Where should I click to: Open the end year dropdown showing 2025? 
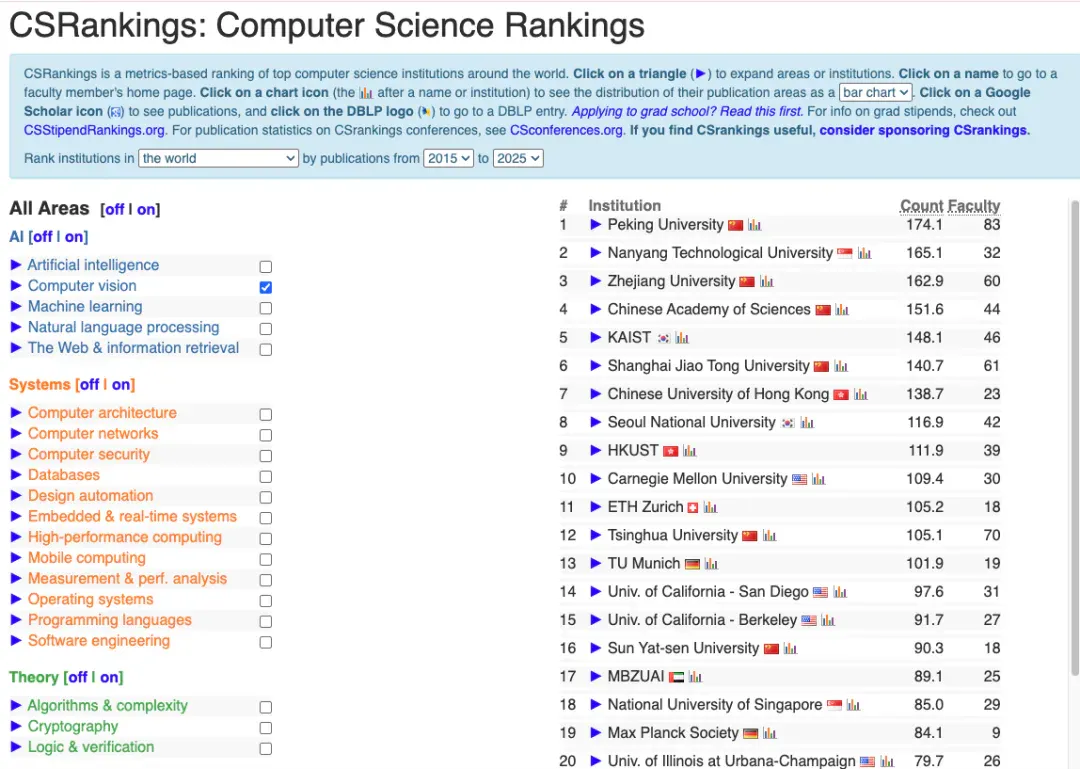(x=518, y=158)
